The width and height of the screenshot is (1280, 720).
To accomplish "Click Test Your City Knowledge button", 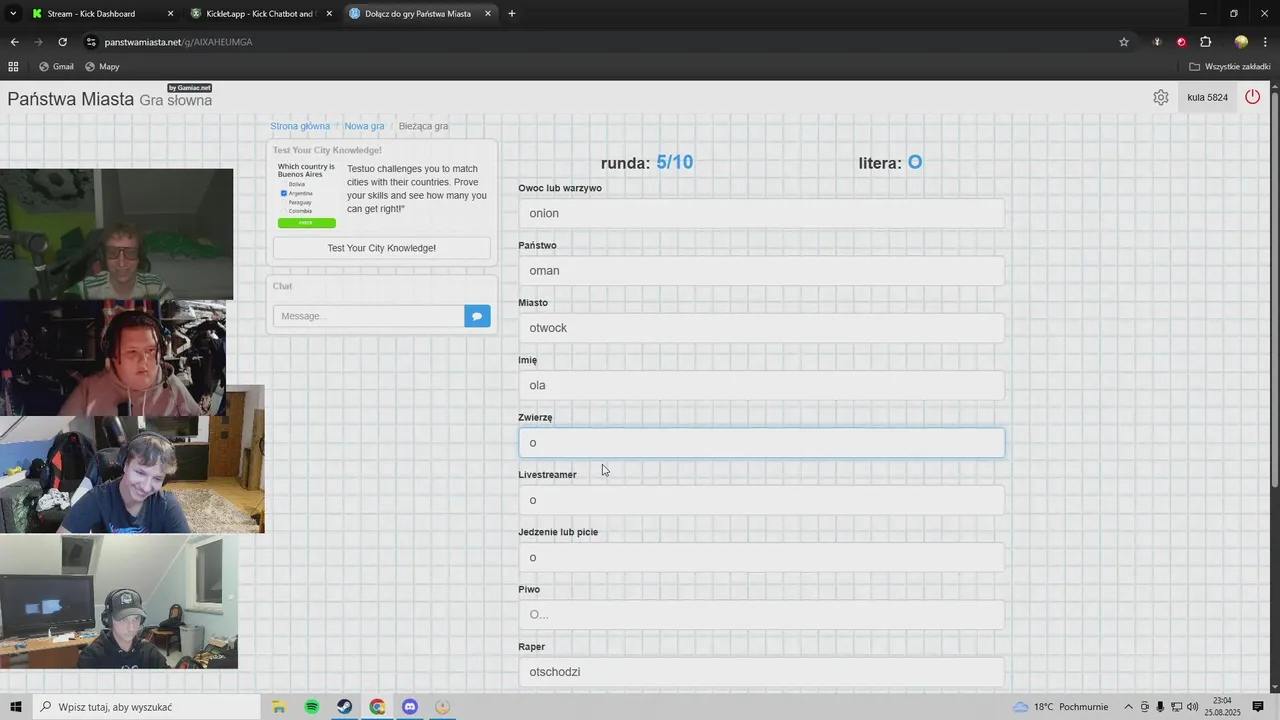I will [x=382, y=248].
